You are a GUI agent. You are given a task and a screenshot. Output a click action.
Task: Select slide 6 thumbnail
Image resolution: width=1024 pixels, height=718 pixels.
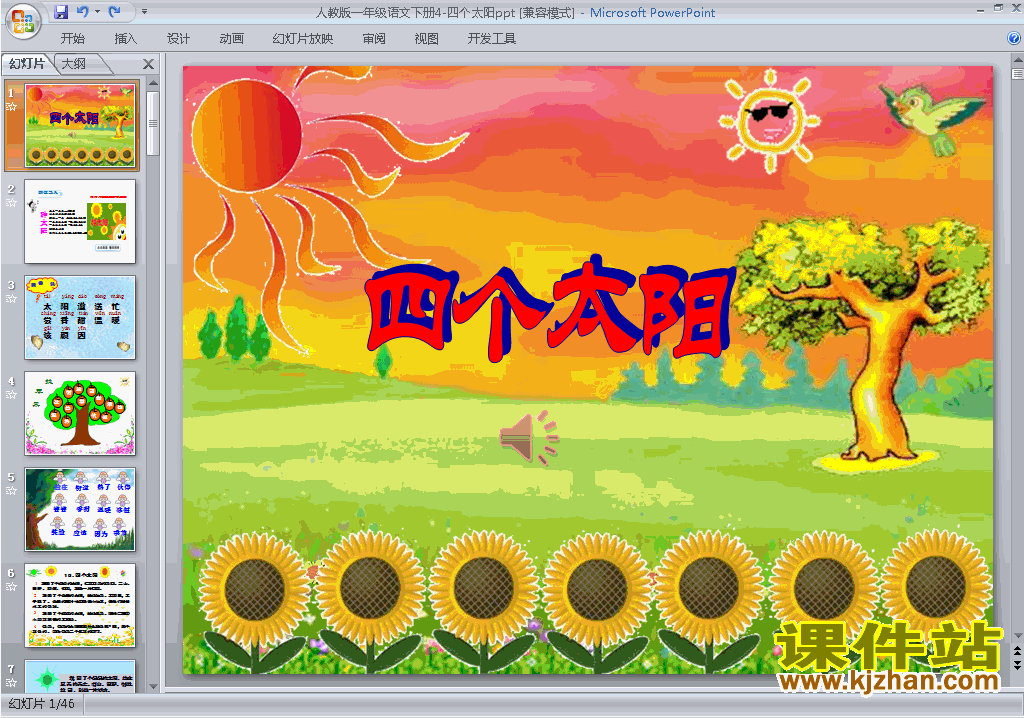point(80,606)
